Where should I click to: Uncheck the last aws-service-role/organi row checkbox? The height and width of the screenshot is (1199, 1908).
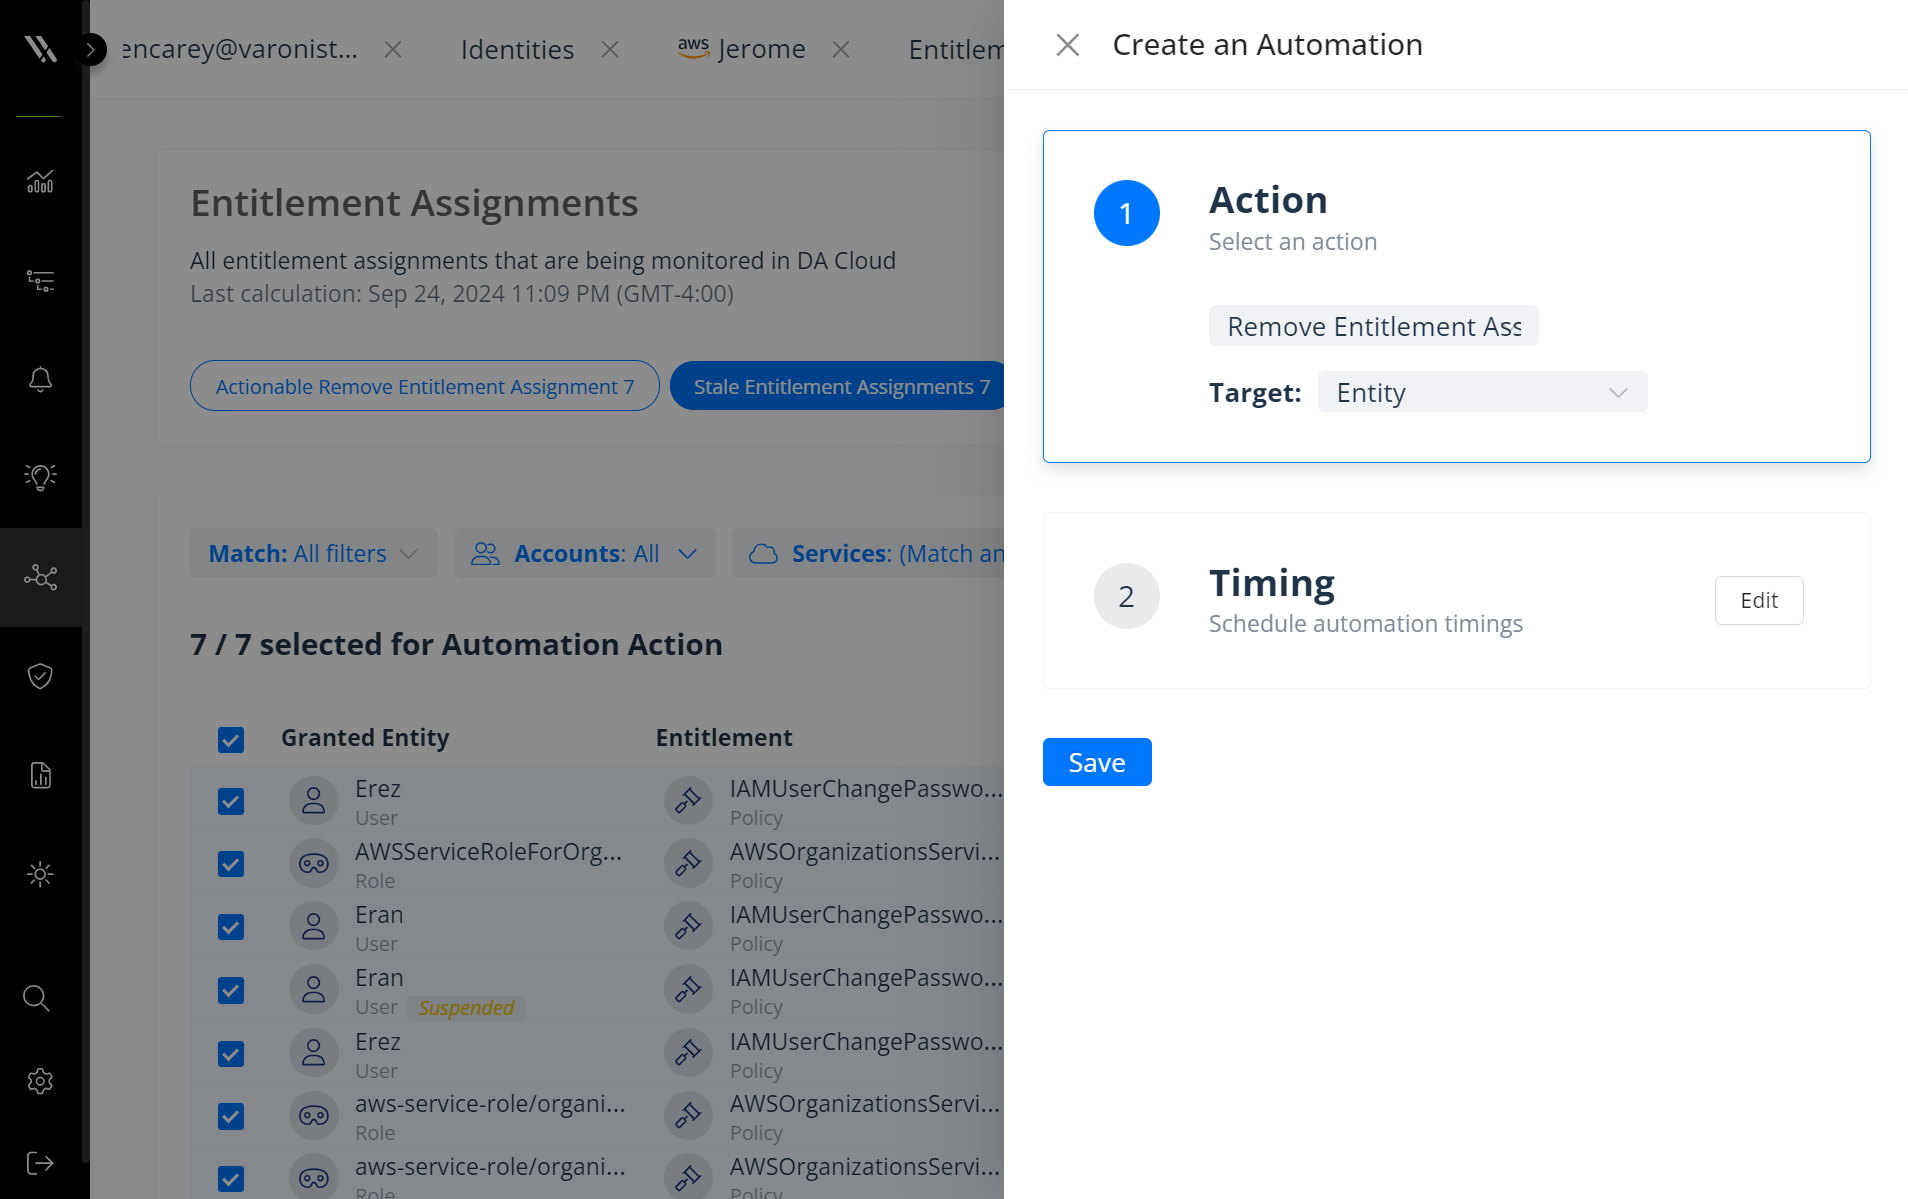[231, 1179]
